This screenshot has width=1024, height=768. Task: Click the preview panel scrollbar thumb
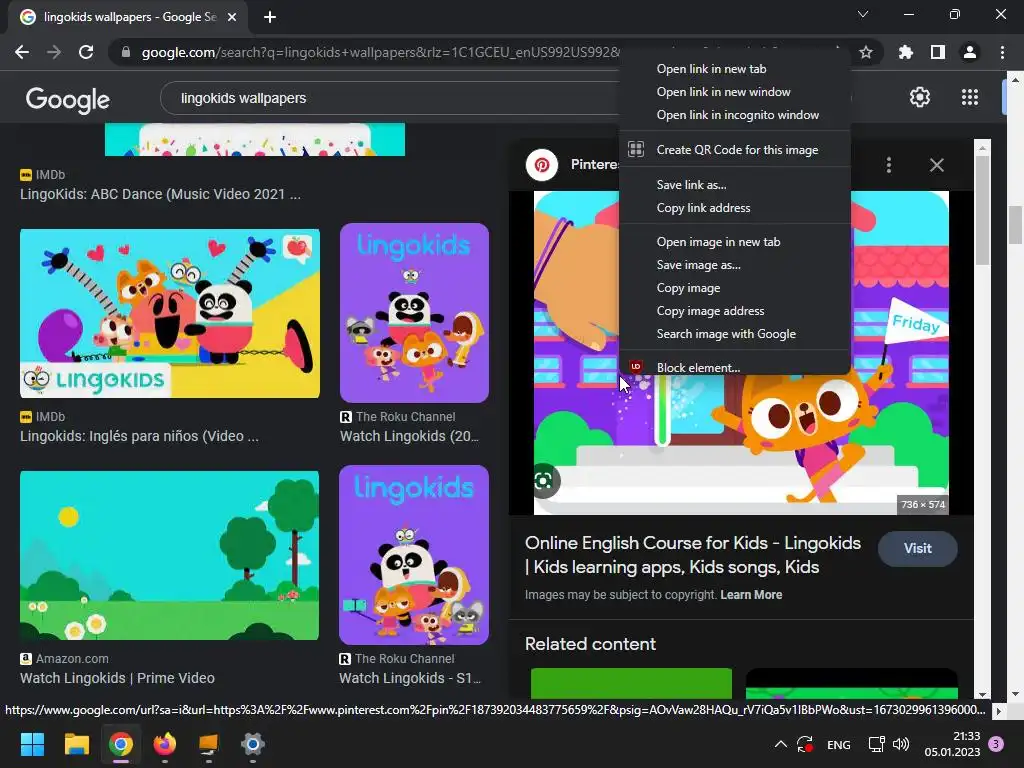pos(982,209)
